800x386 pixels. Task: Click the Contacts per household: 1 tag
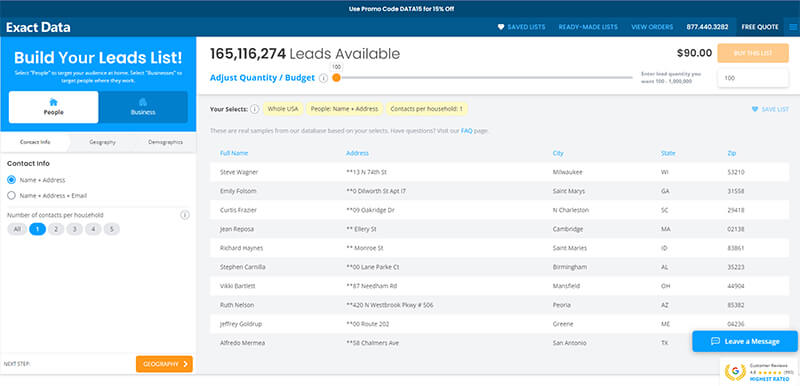[427, 109]
